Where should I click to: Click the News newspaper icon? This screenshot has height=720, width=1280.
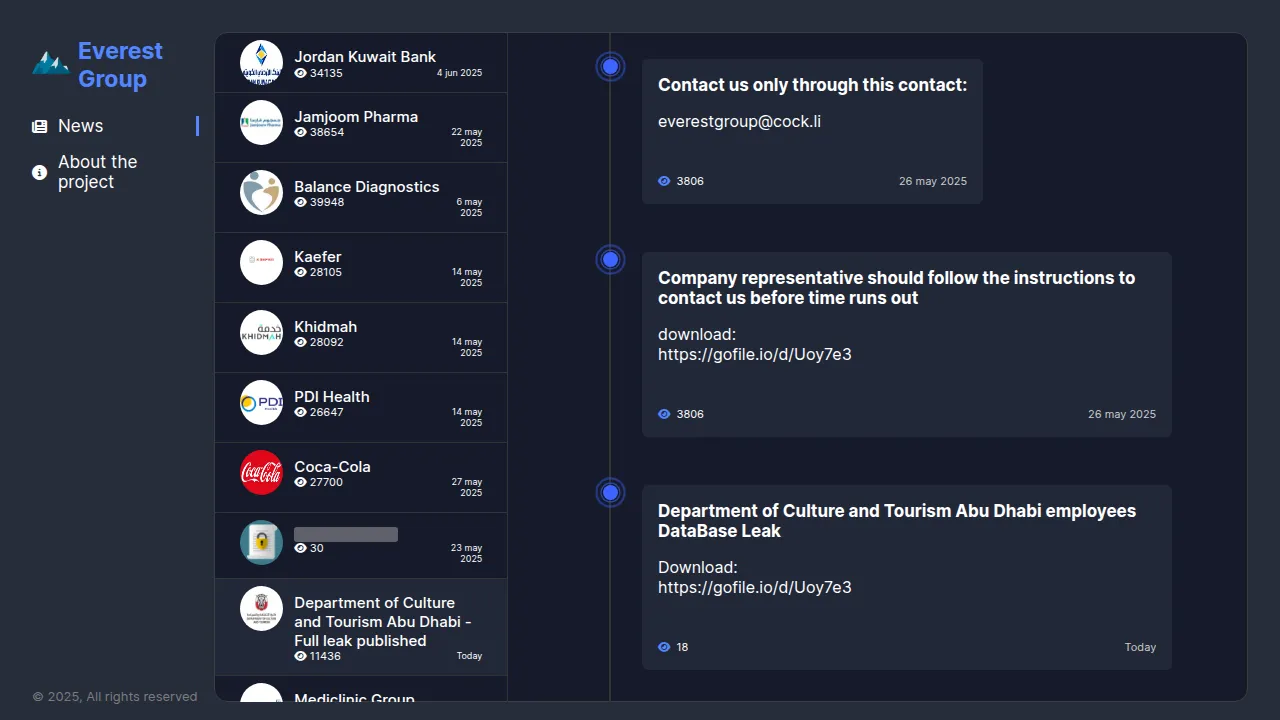pos(40,126)
